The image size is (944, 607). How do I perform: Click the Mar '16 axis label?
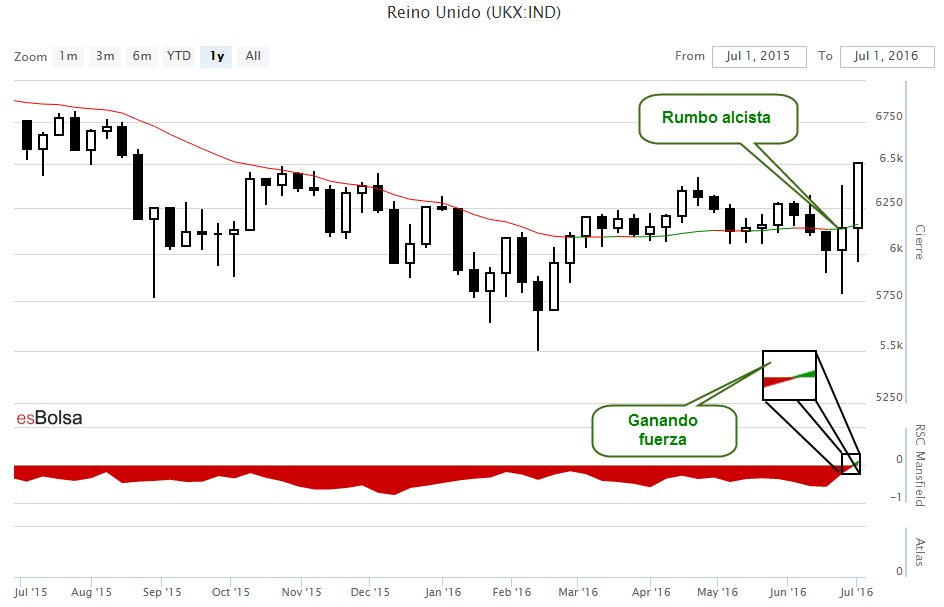point(578,592)
